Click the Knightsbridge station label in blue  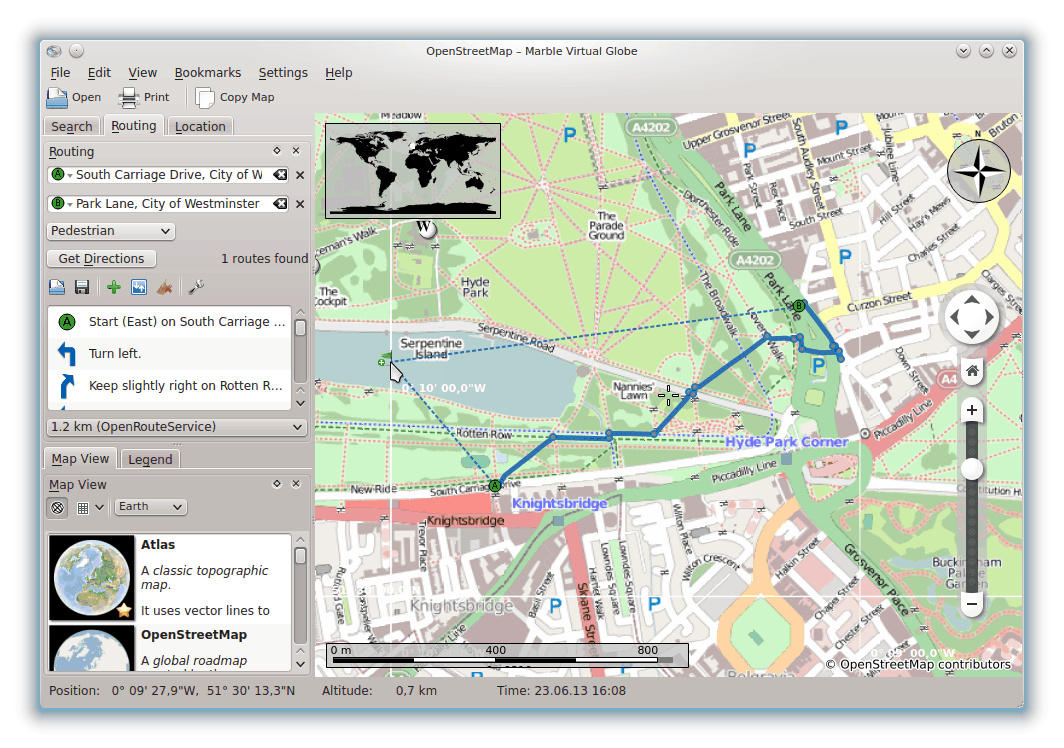tap(559, 504)
